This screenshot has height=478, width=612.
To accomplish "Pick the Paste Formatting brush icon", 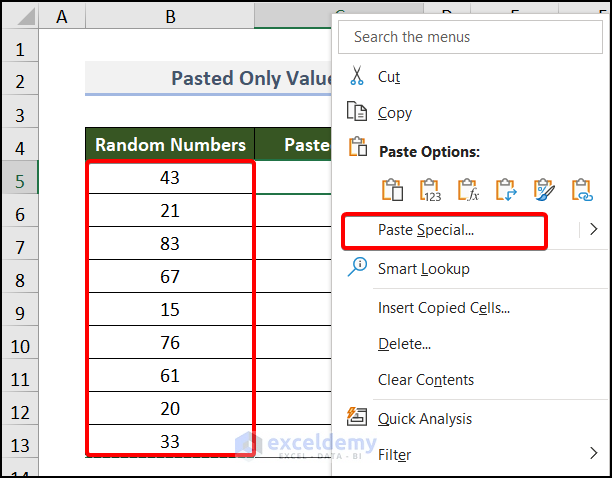I will click(544, 190).
